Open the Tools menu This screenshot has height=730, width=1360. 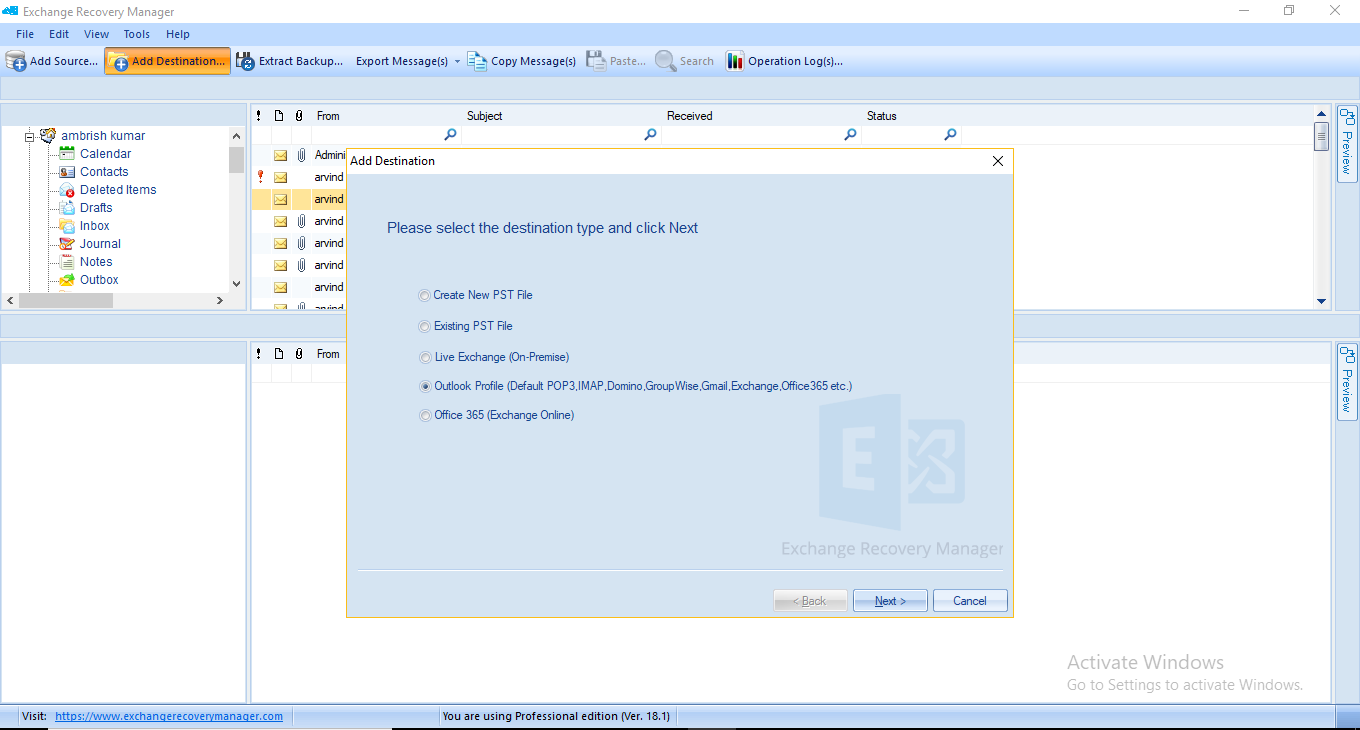coord(137,34)
